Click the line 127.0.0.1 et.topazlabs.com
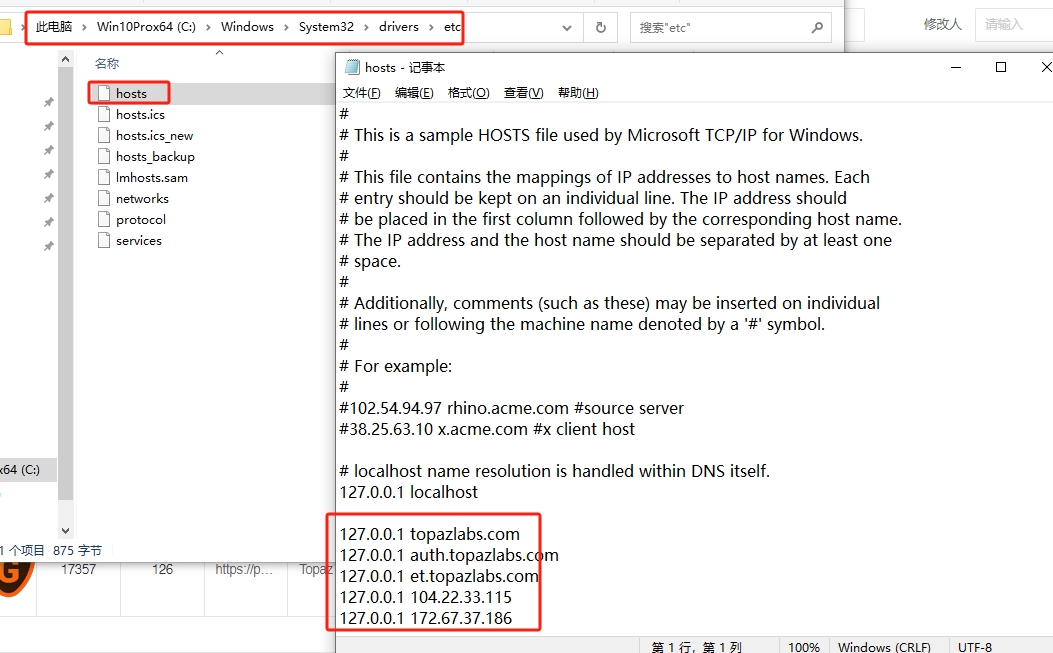 pos(439,576)
